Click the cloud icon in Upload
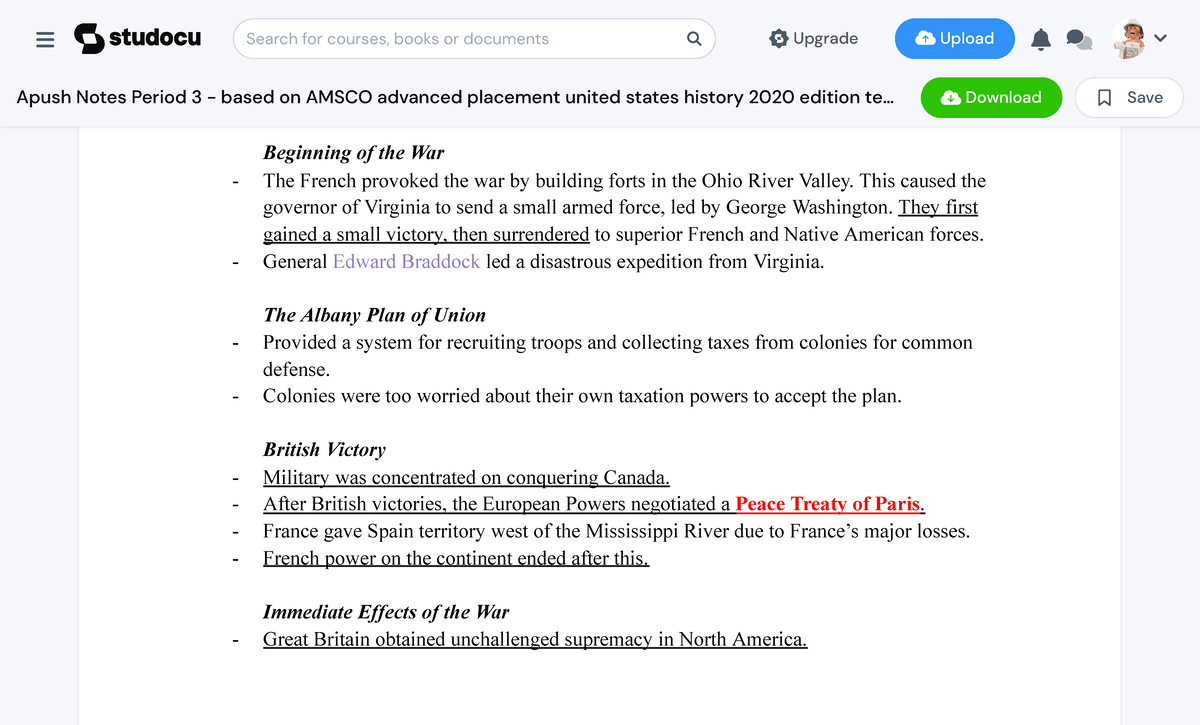The height and width of the screenshot is (725, 1200). 925,39
